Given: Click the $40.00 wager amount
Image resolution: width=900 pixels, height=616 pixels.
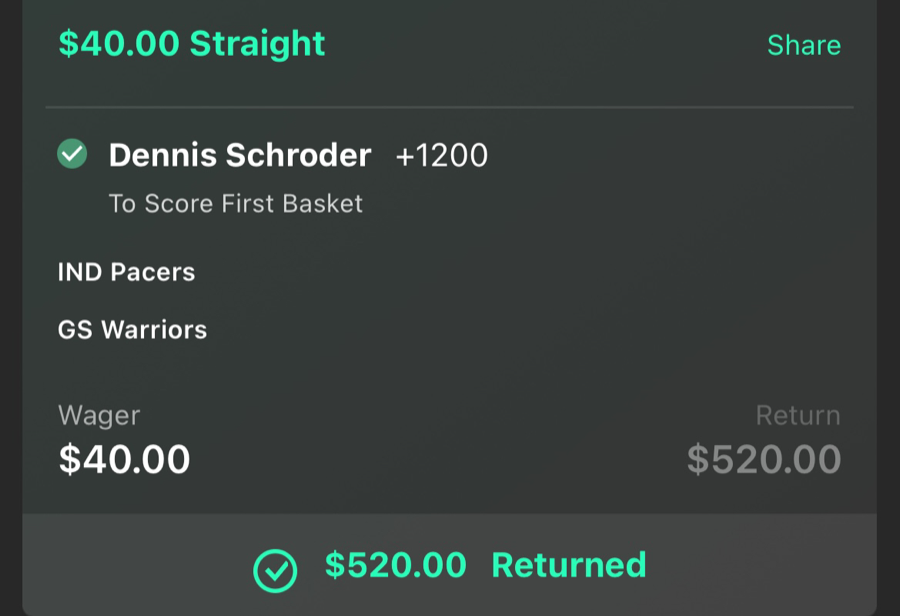Looking at the screenshot, I should [x=123, y=458].
